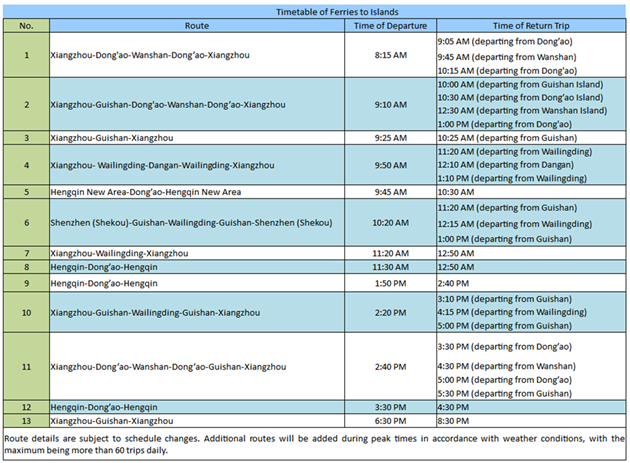630x463 pixels.
Task: Click '12:15 AM (departing from Wailingding)'
Action: 515,224
